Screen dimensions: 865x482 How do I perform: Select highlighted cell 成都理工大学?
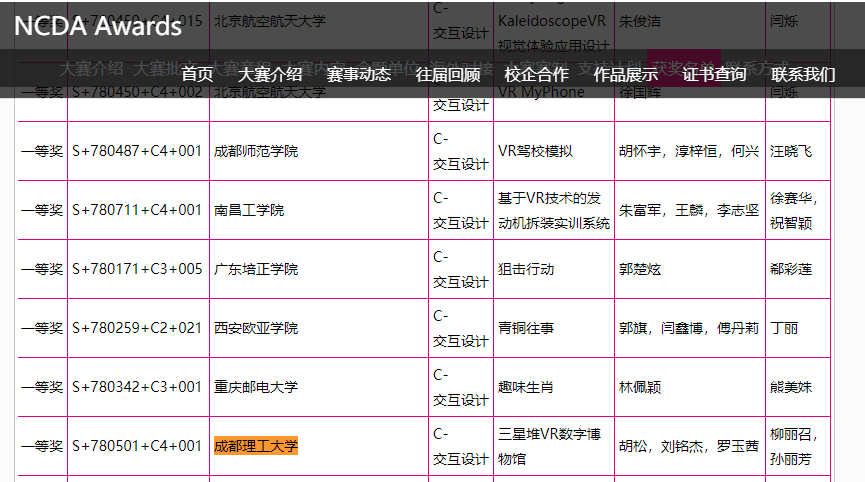coord(256,446)
